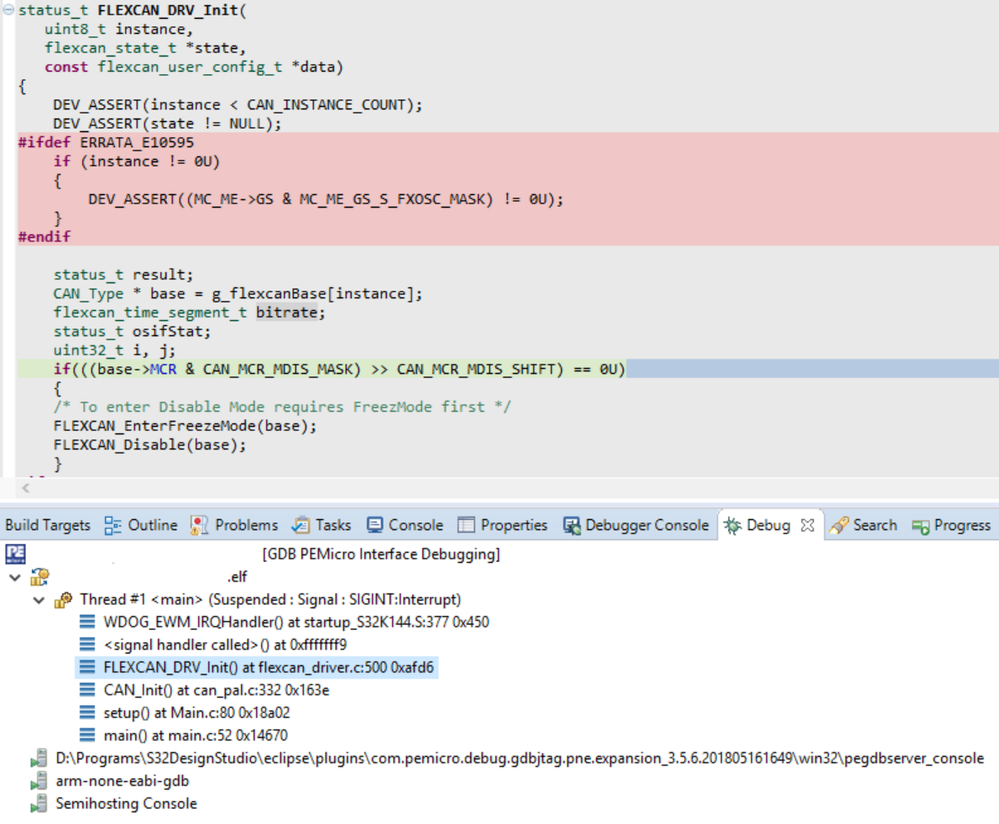Screen dimensions: 999x824
Task: Collapse the Thread #1 main node
Action: tap(39, 600)
